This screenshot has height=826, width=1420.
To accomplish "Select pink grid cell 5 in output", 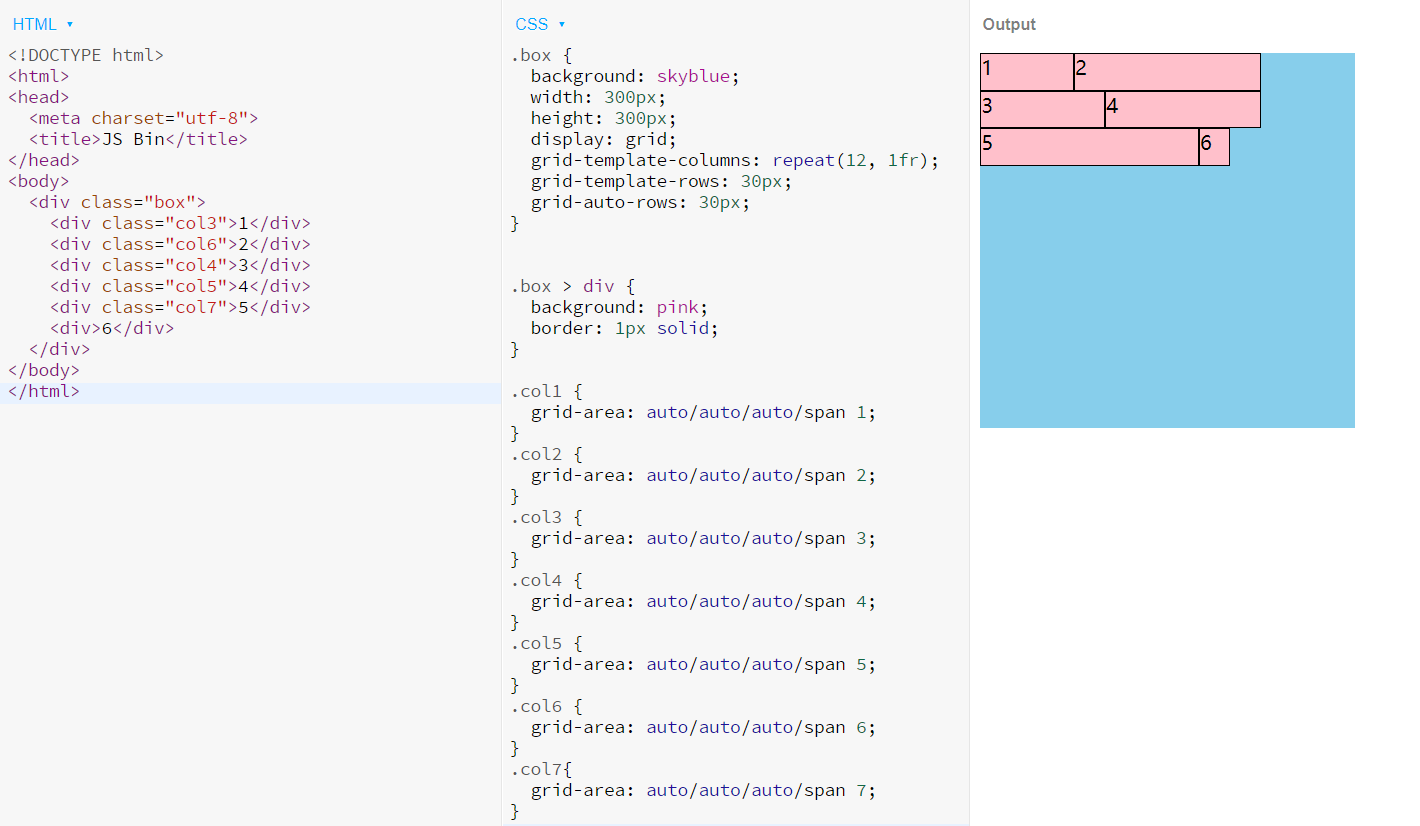I will (1090, 147).
